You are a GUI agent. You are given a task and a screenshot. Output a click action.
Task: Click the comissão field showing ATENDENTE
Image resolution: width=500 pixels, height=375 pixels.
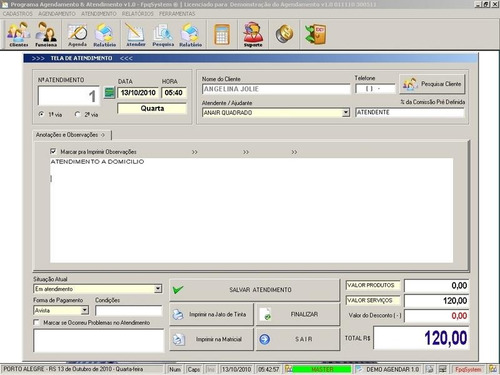(410, 112)
